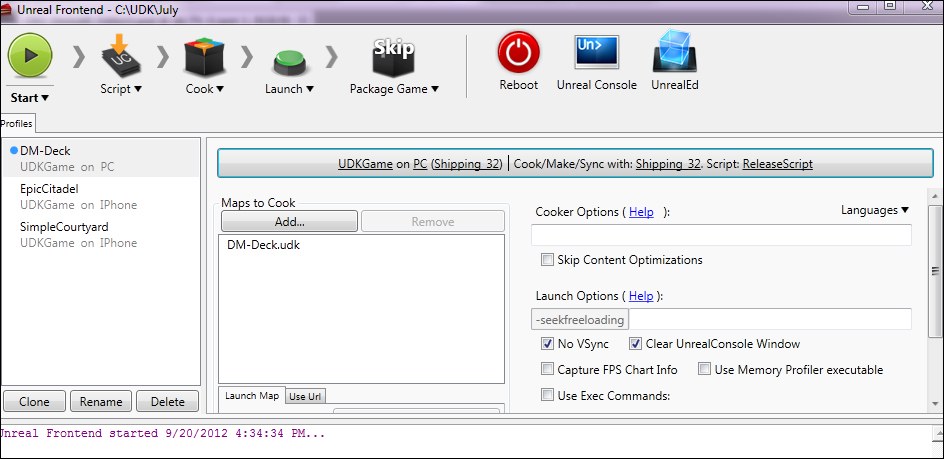Open the Start dropdown arrow
This screenshot has height=459, width=944.
(45, 98)
